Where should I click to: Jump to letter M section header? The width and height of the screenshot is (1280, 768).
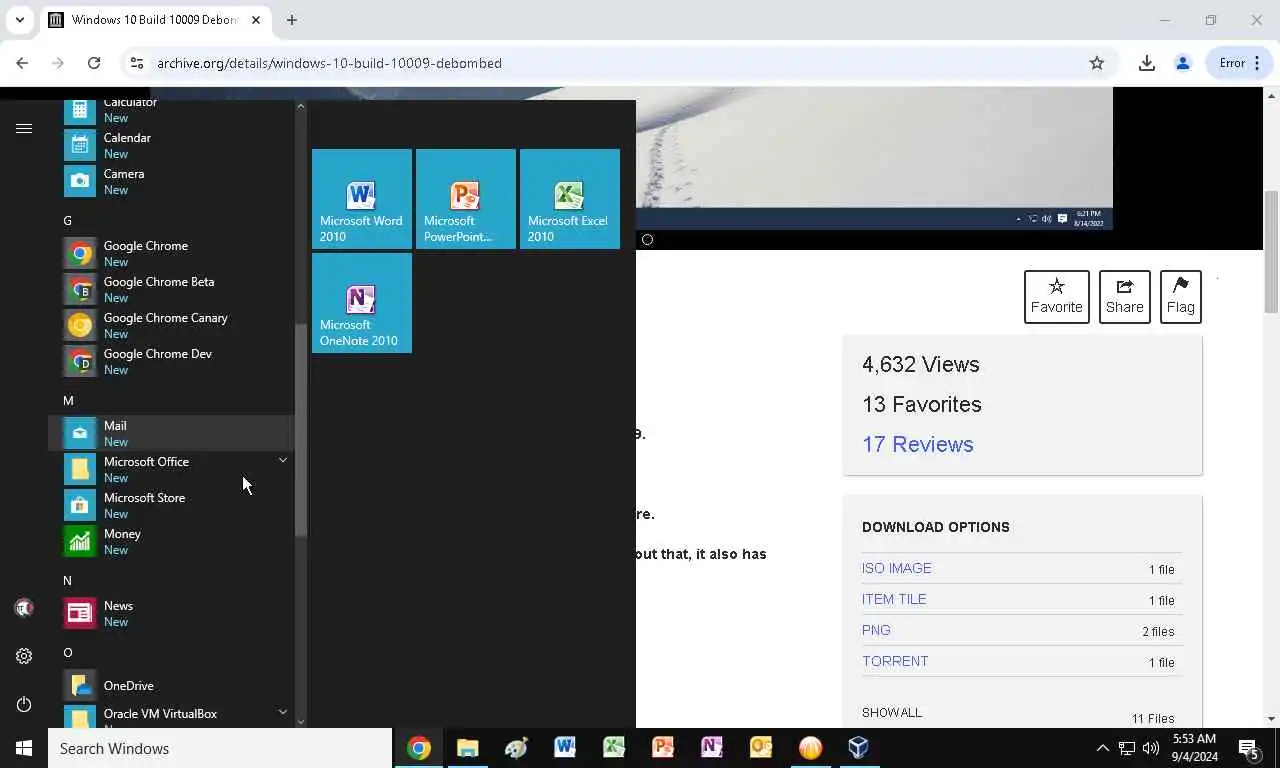coord(68,400)
